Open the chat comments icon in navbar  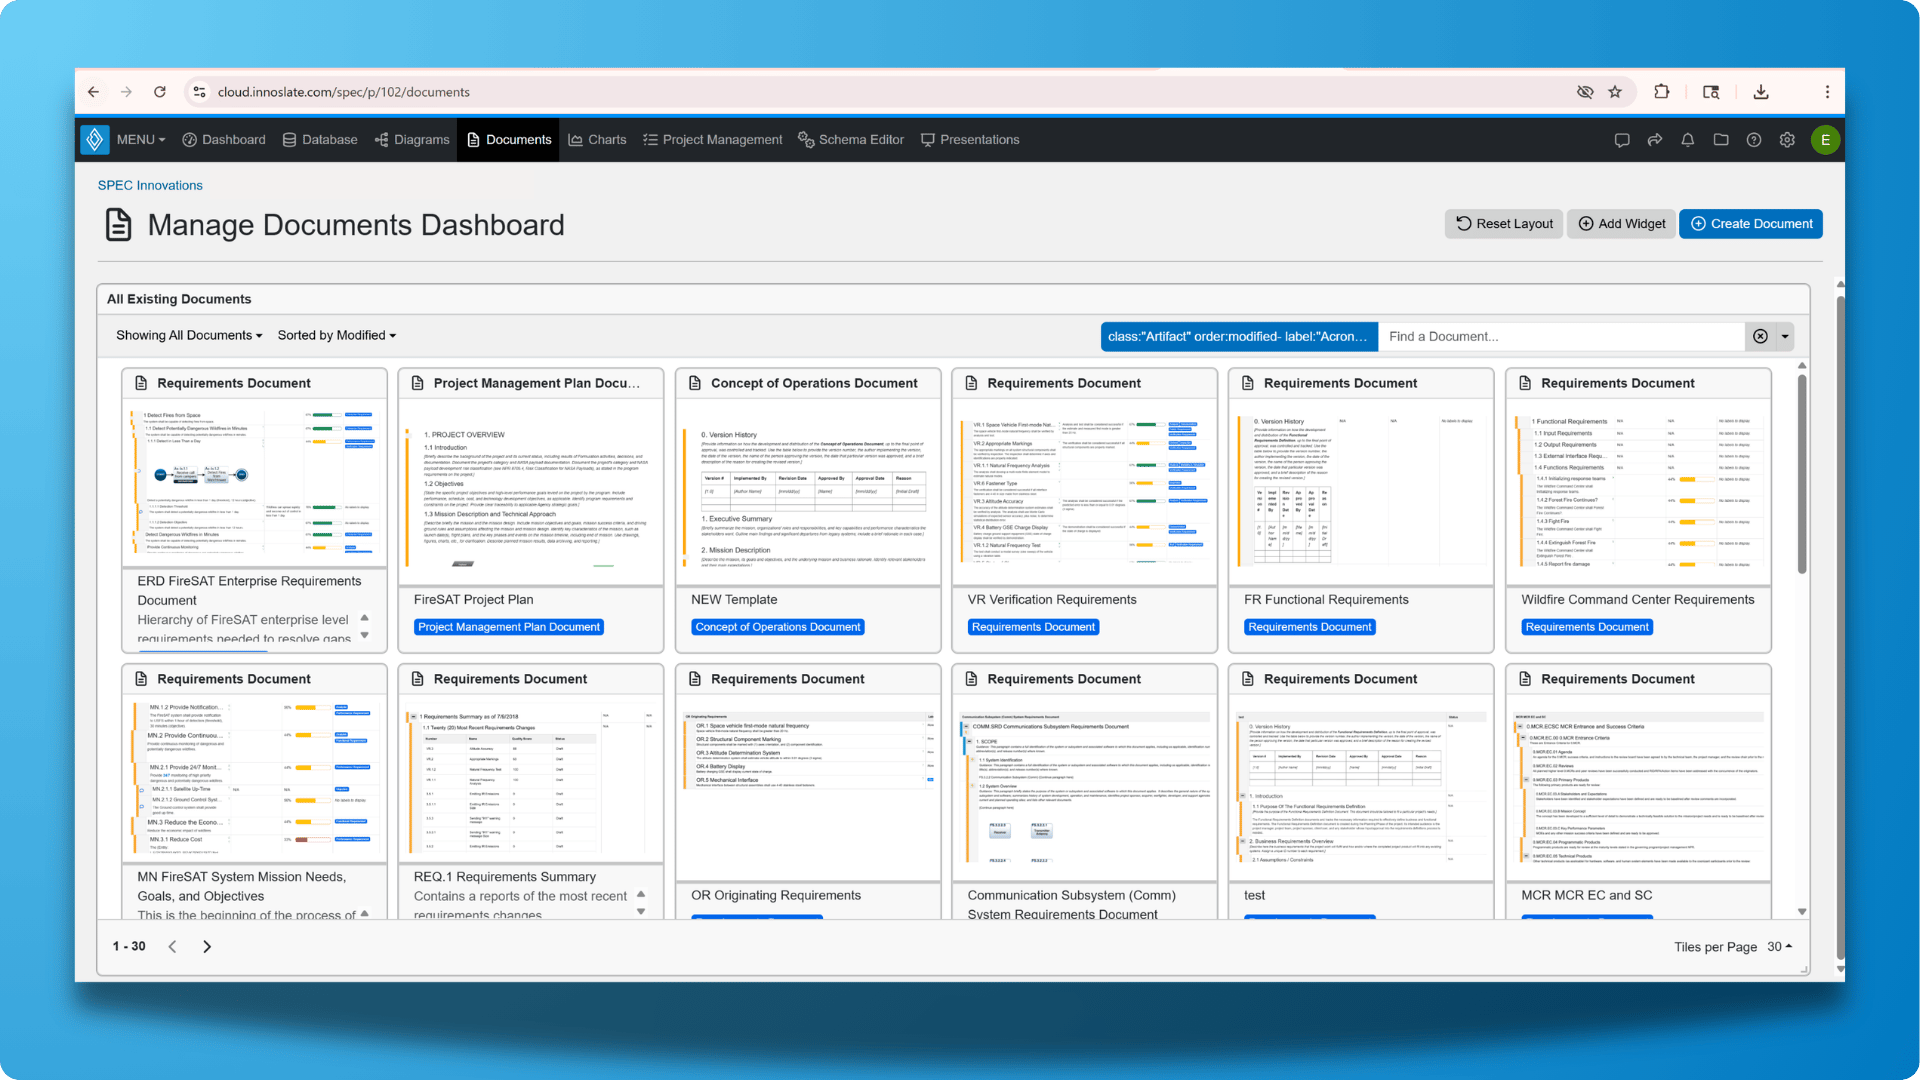point(1622,140)
